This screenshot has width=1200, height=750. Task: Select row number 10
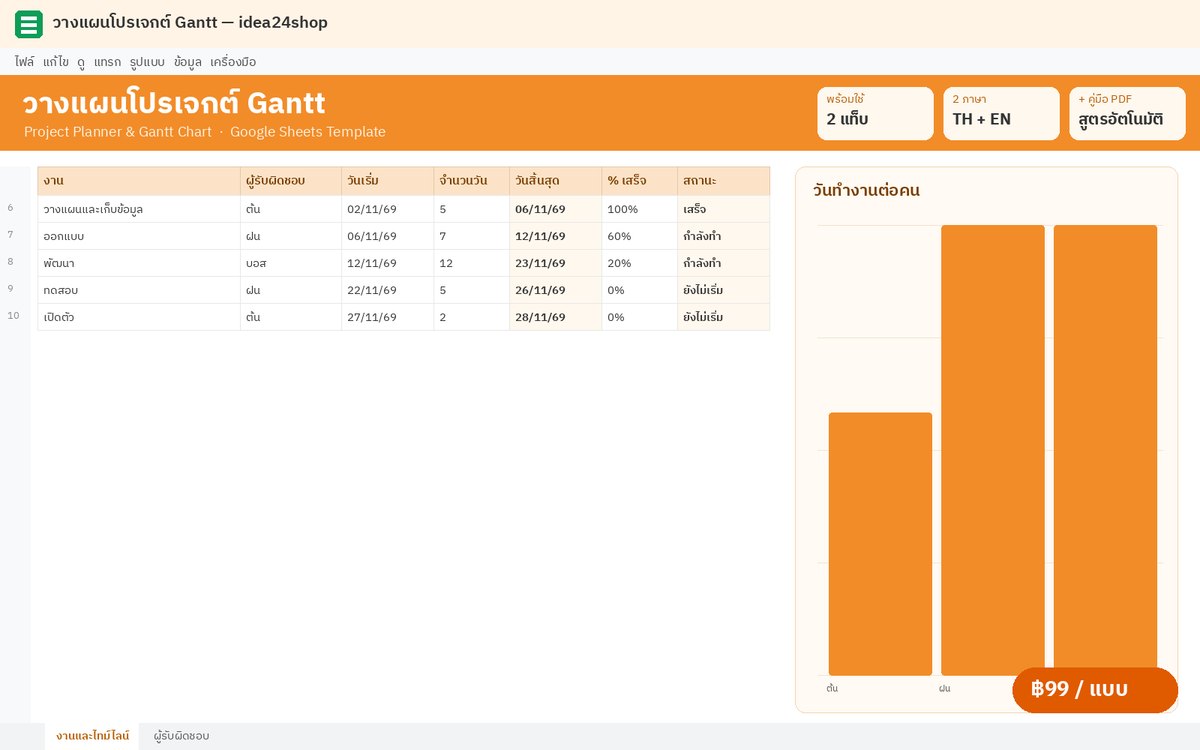point(13,317)
